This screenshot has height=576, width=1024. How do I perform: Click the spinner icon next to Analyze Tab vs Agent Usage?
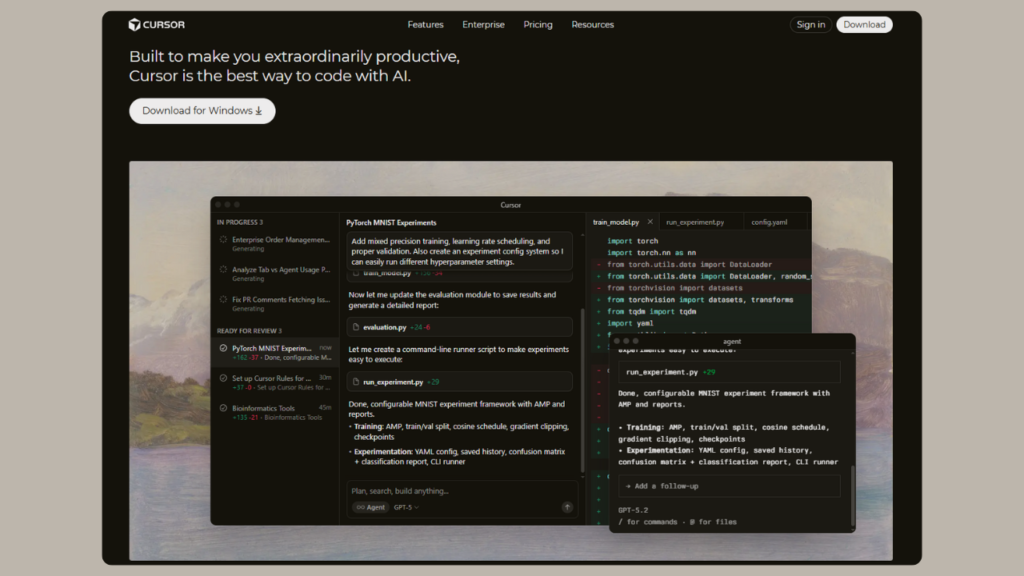pyautogui.click(x=223, y=269)
